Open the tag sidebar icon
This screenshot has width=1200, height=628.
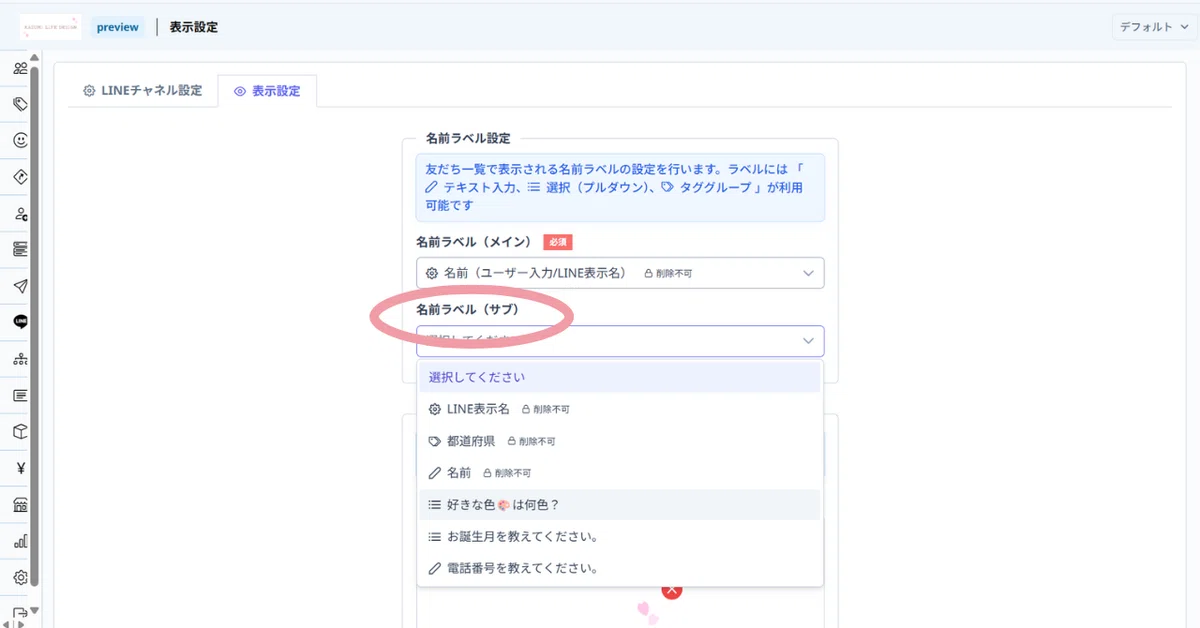(x=20, y=104)
